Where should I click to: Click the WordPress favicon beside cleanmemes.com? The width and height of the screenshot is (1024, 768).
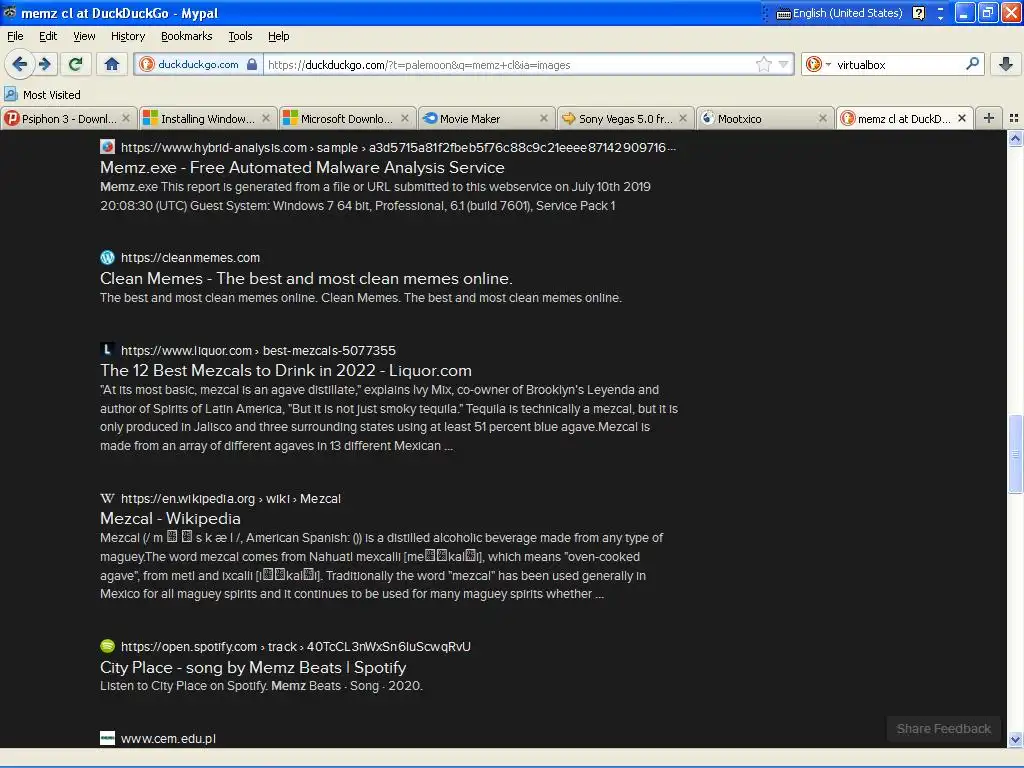[108, 257]
